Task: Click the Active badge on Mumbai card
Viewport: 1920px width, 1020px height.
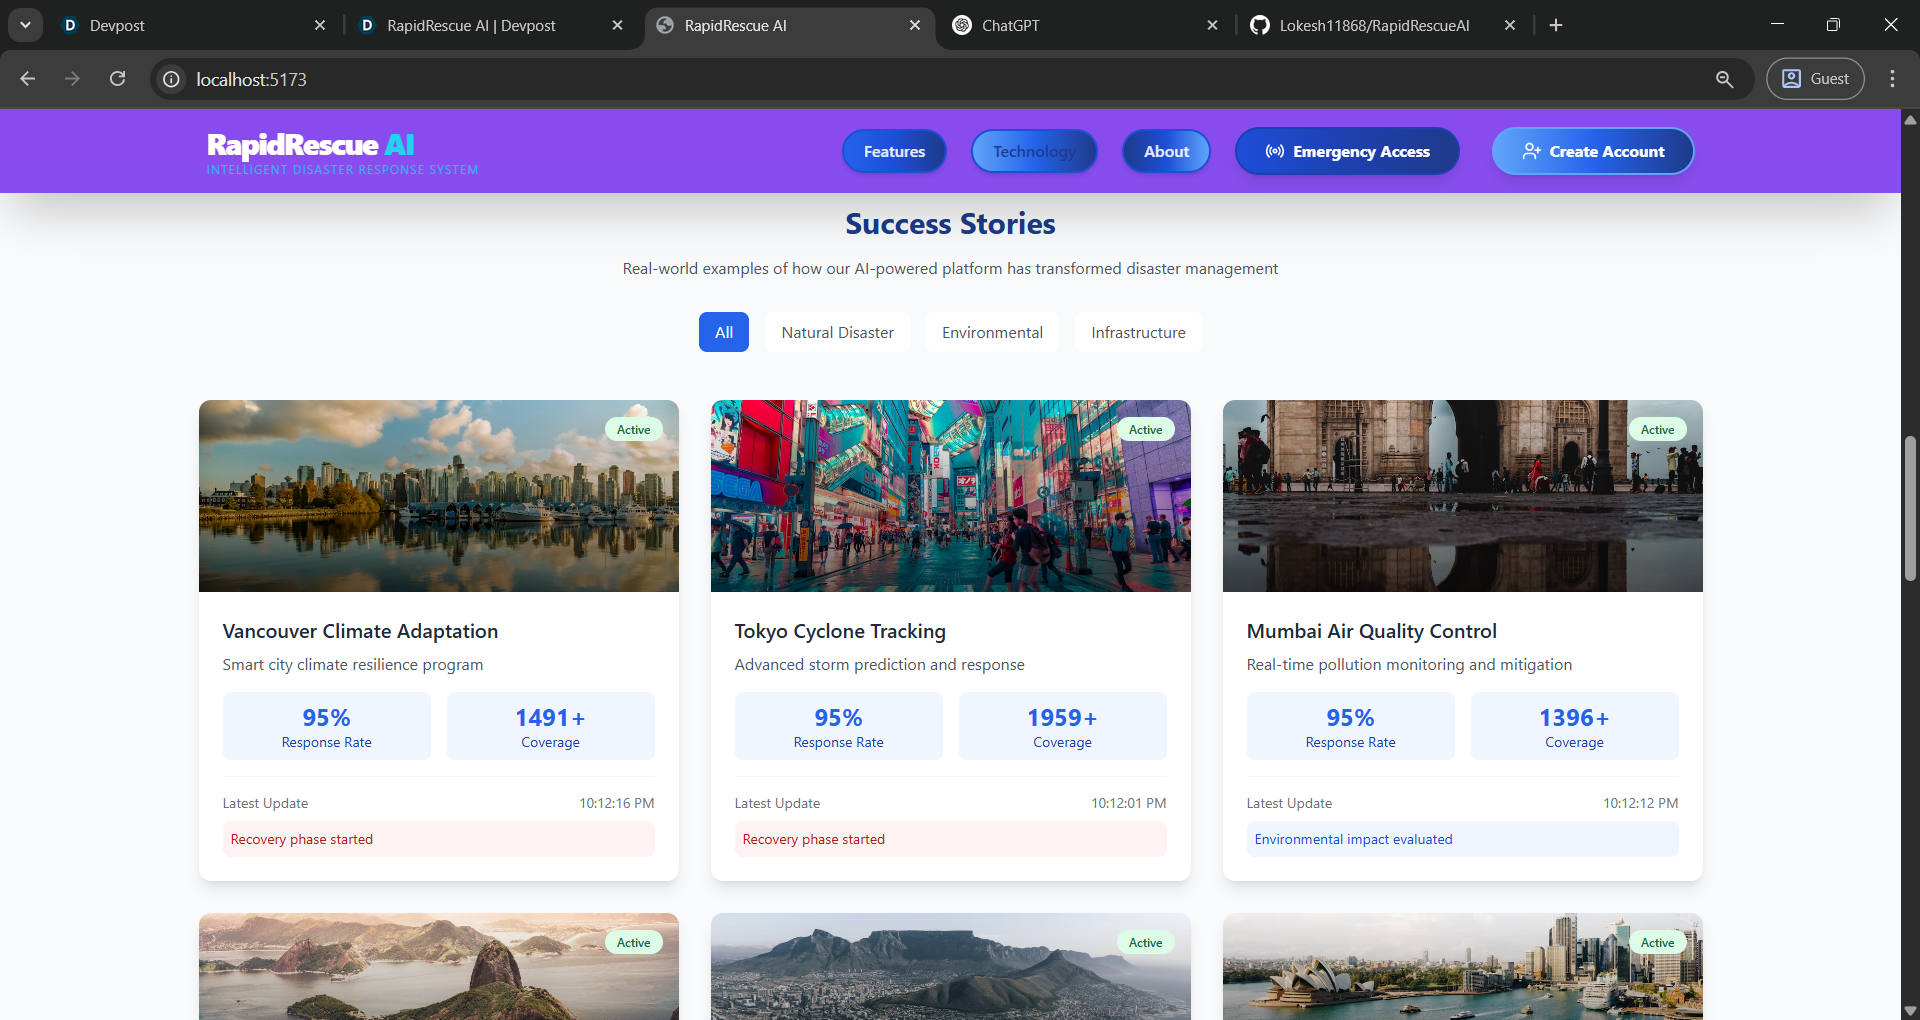Action: pos(1658,430)
